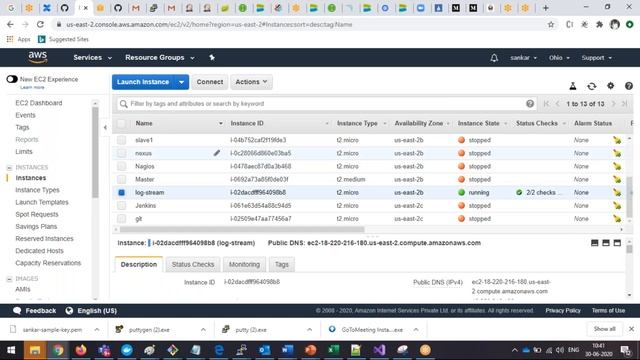
Task: Open Launch Templates in the sidebar
Action: [42, 202]
